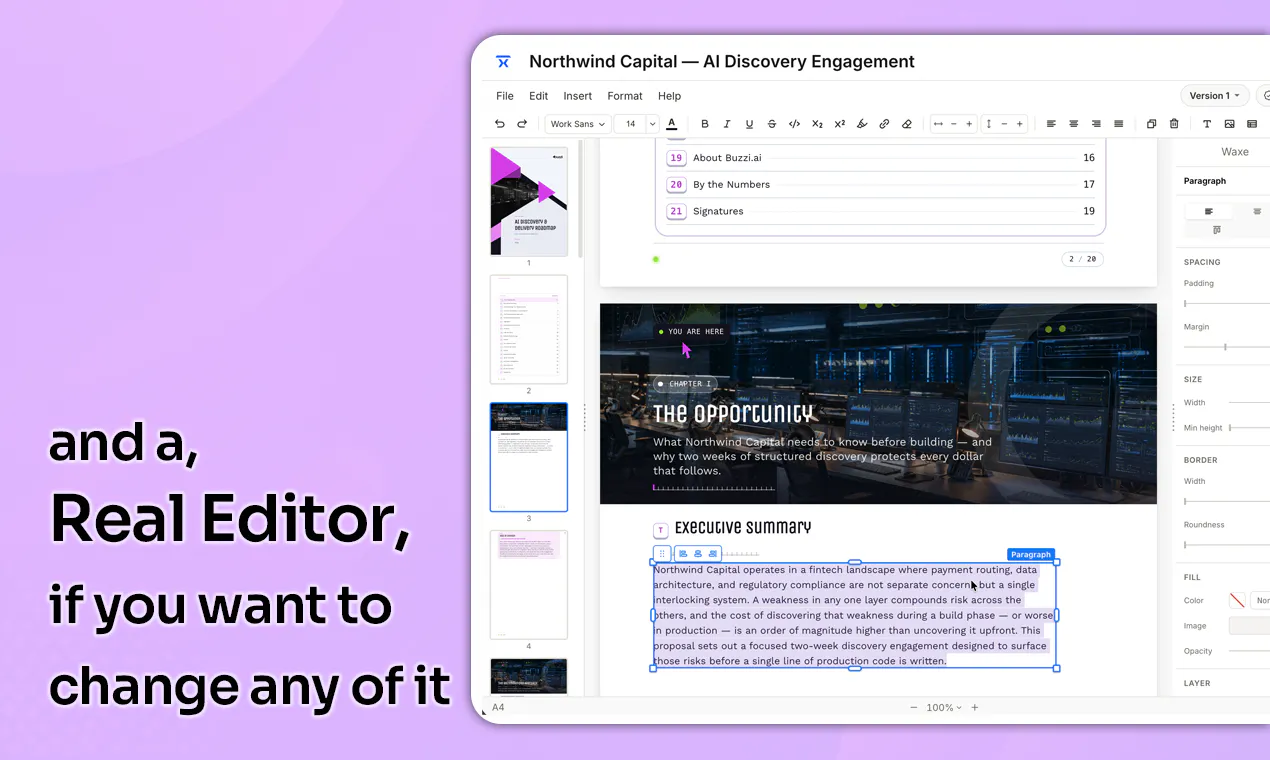
Task: Open the Edit menu
Action: [x=538, y=96]
